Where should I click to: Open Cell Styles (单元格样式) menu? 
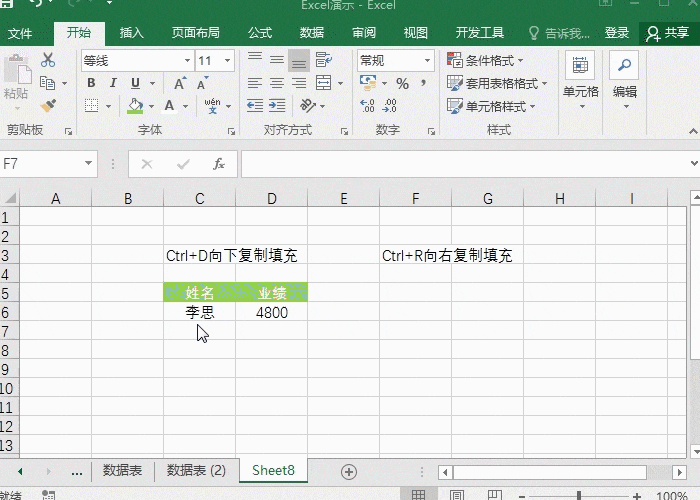[491, 106]
